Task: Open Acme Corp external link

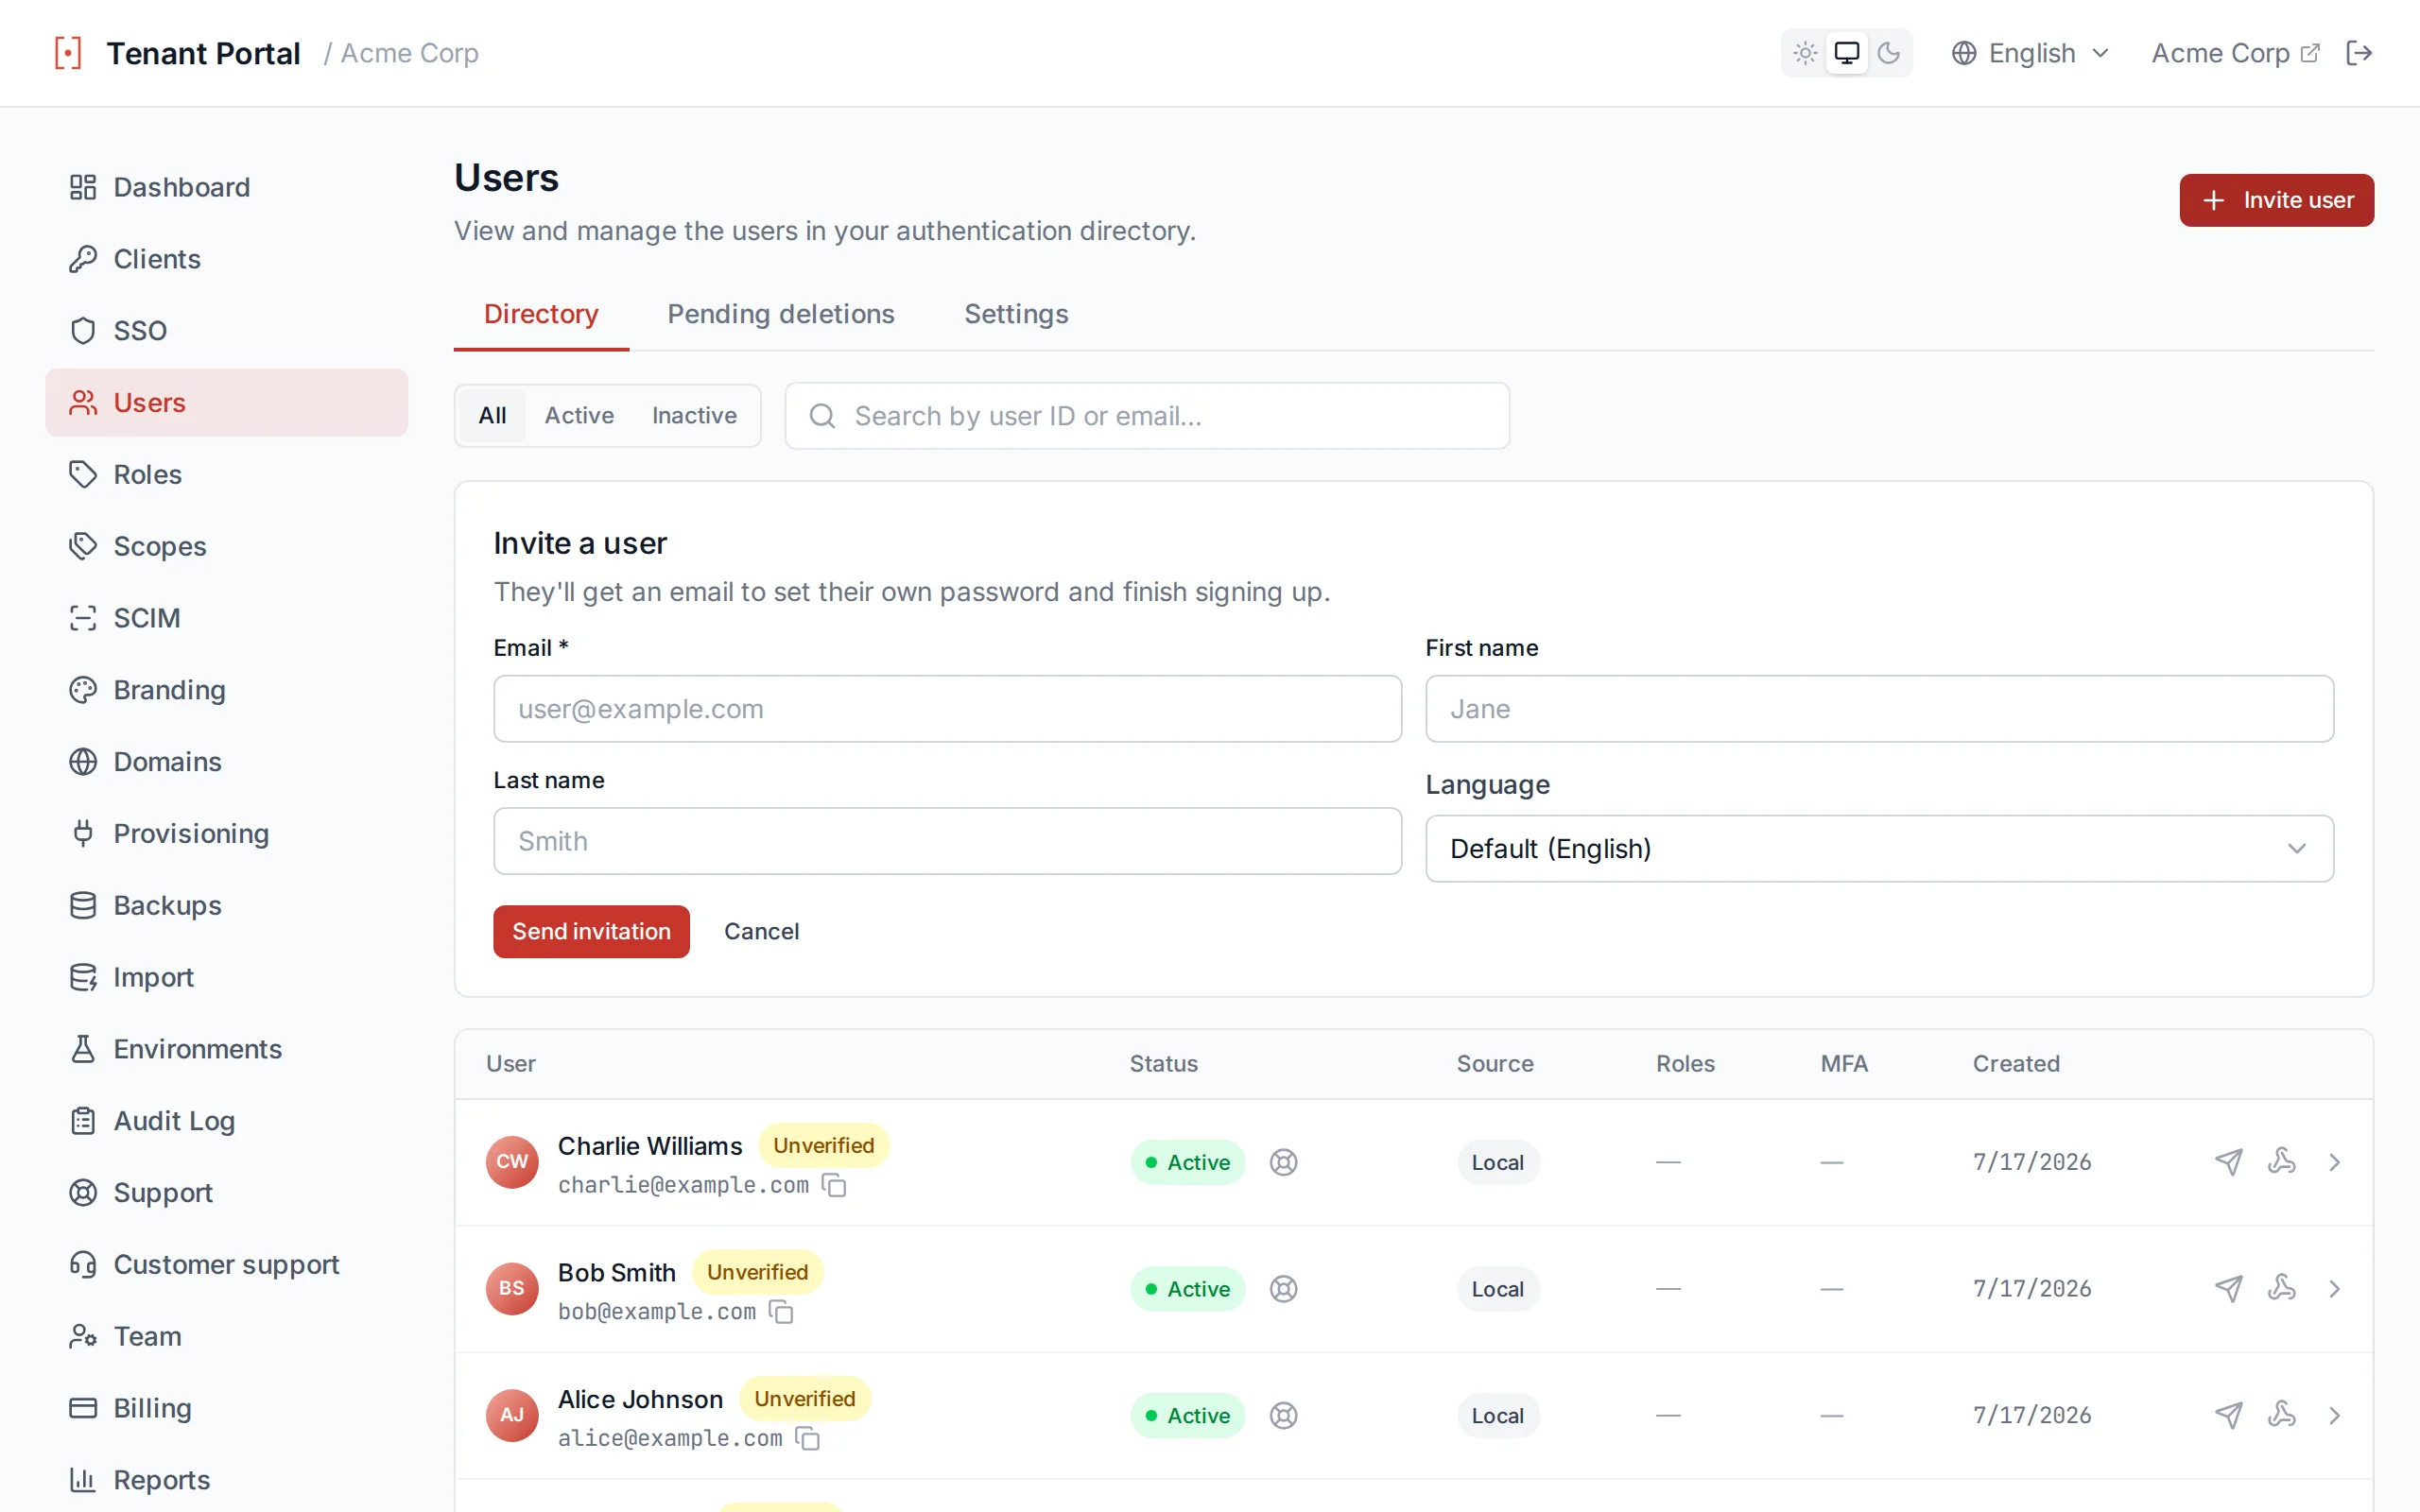Action: point(2235,53)
